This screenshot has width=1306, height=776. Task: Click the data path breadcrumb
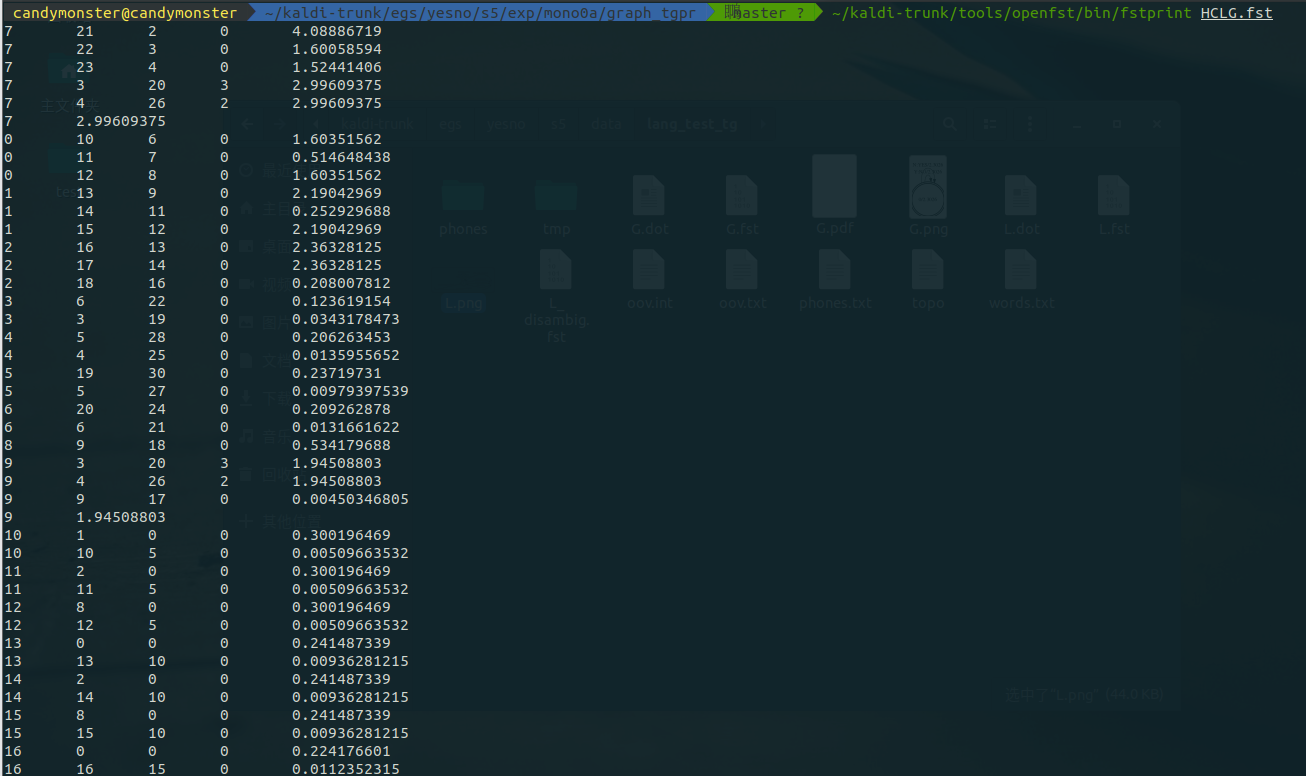pyautogui.click(x=606, y=124)
